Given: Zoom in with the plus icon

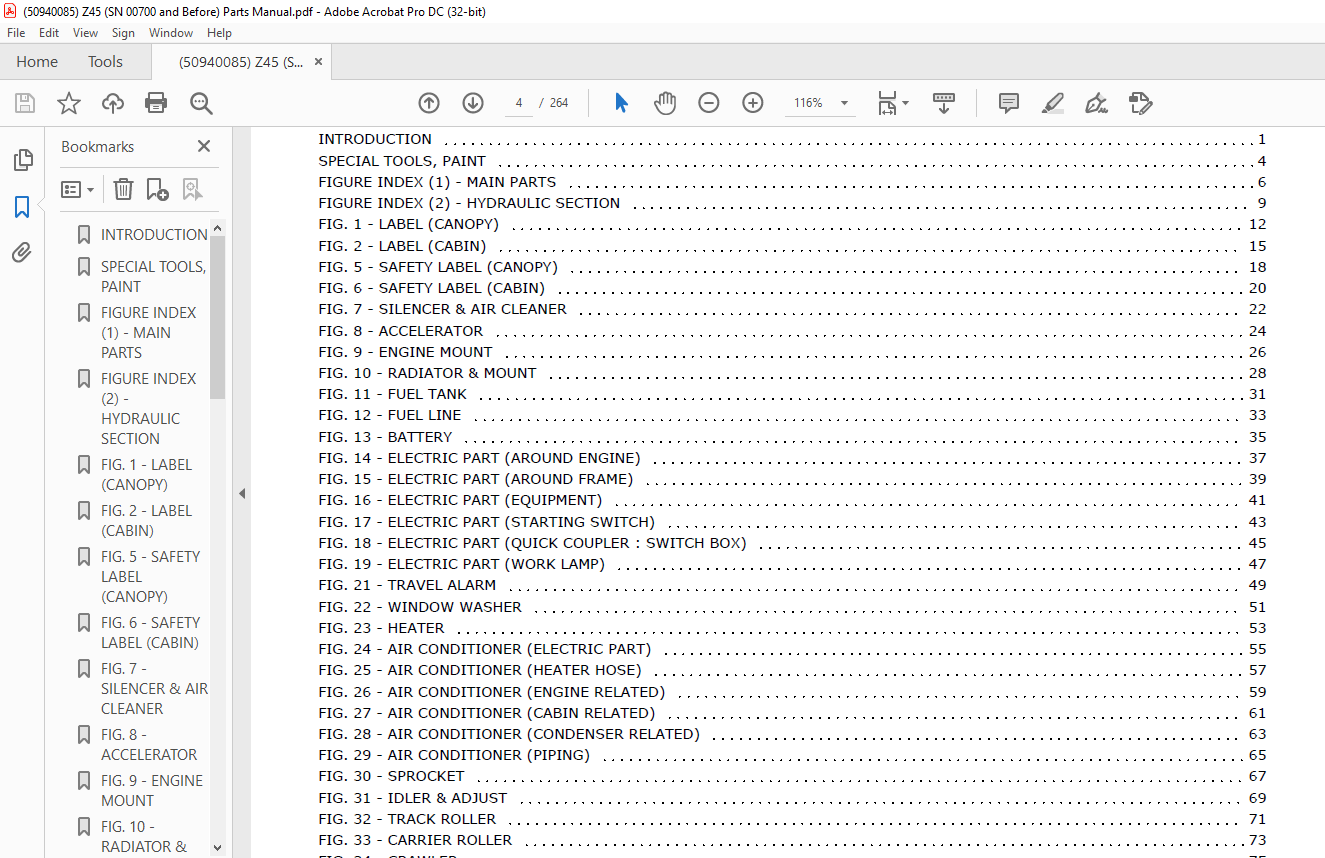Looking at the screenshot, I should [x=753, y=103].
